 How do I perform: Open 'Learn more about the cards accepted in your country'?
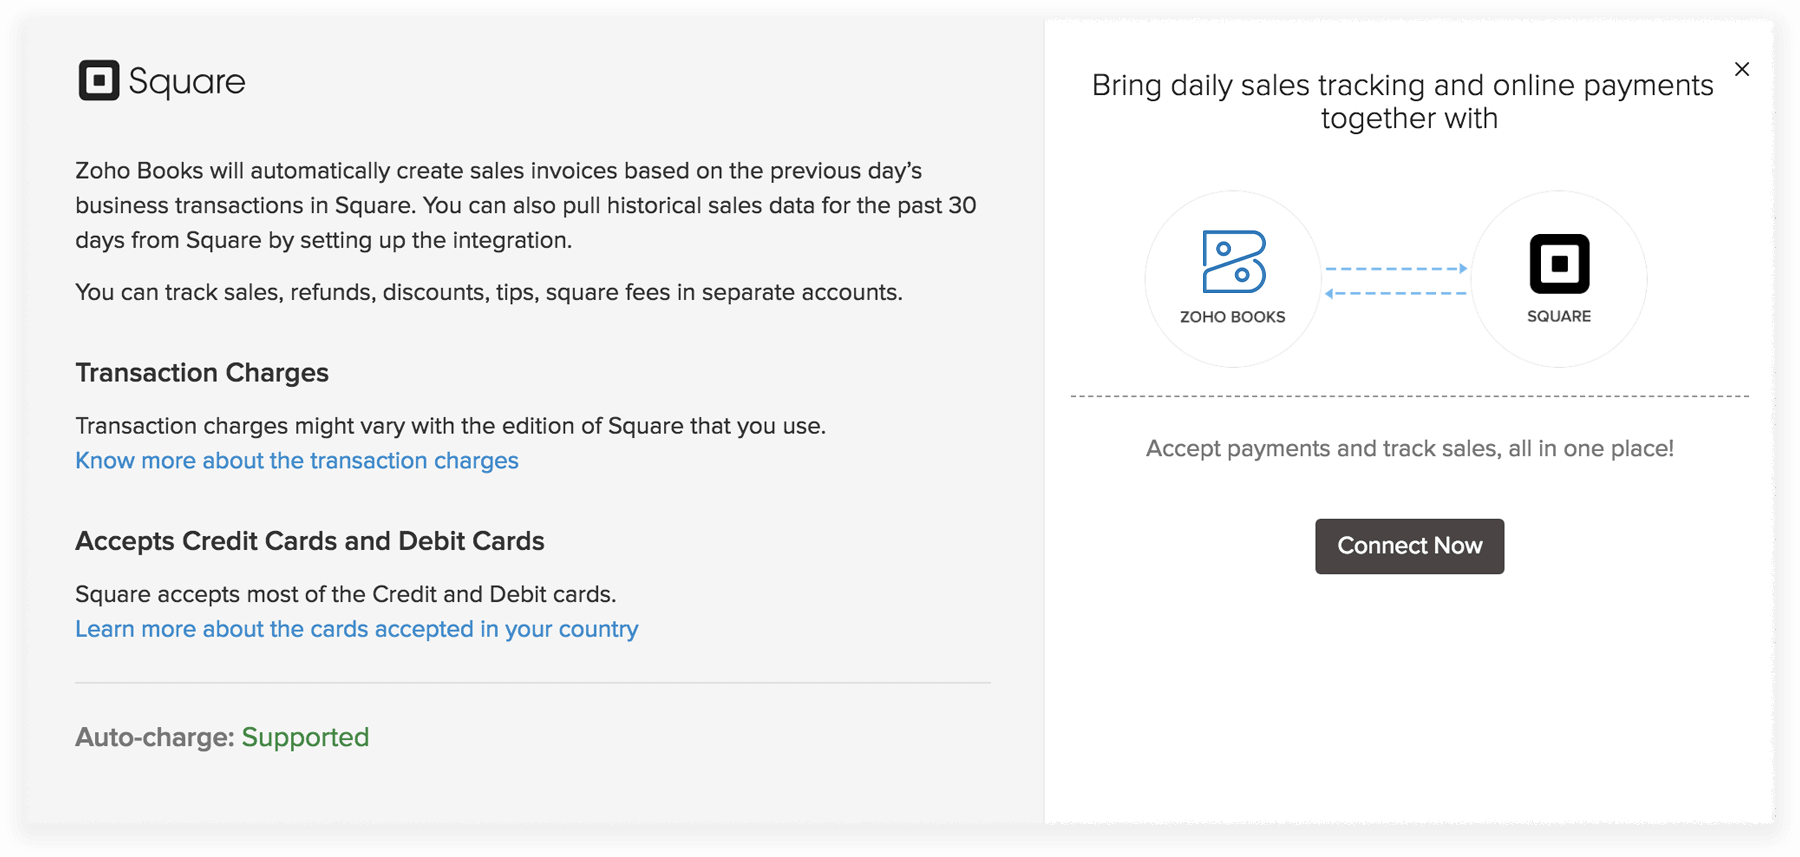pos(356,629)
